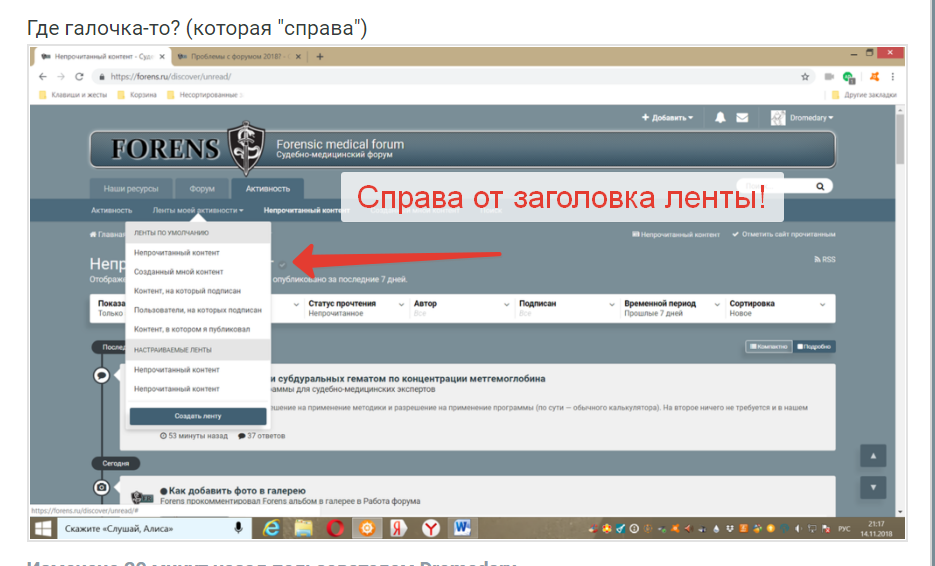935x566 pixels.
Task: Expand 'Статус прочтения' filter
Action: pos(356,308)
